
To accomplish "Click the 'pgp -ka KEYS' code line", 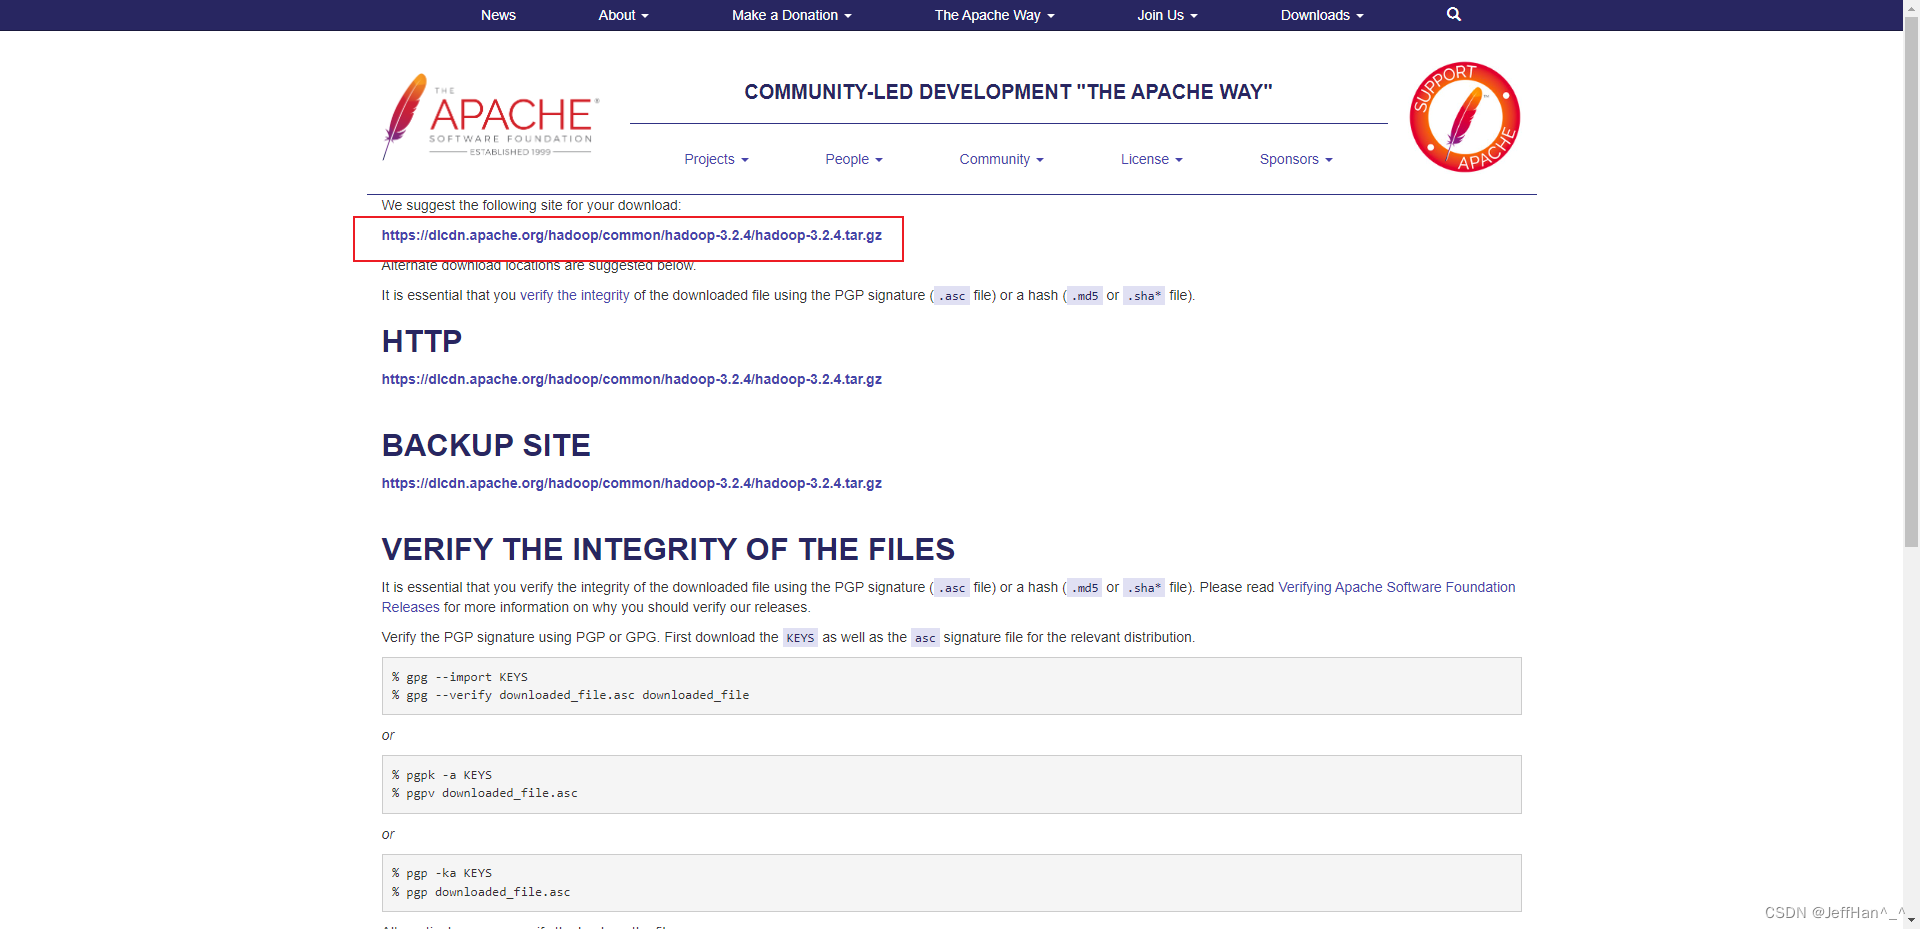I will click(442, 873).
